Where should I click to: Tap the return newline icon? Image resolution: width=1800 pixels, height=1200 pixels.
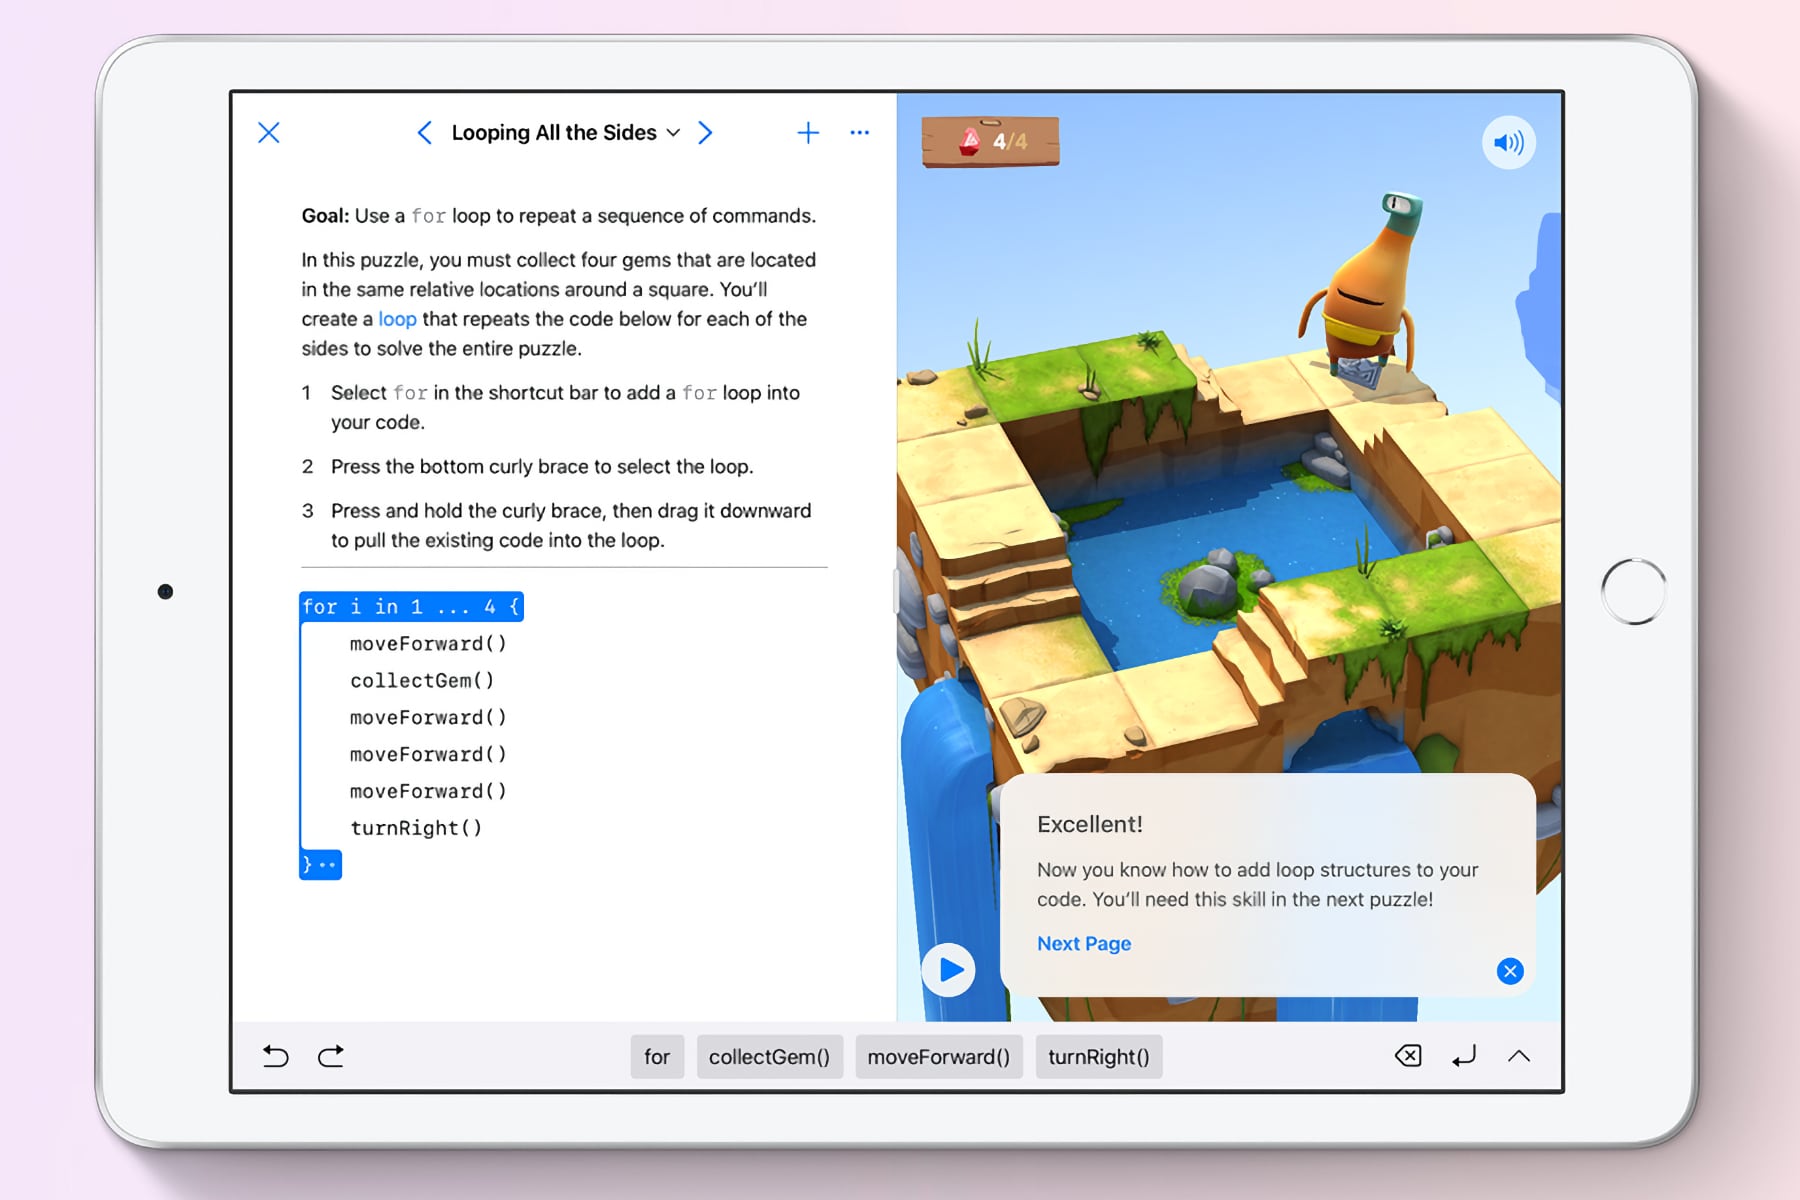tap(1464, 1056)
